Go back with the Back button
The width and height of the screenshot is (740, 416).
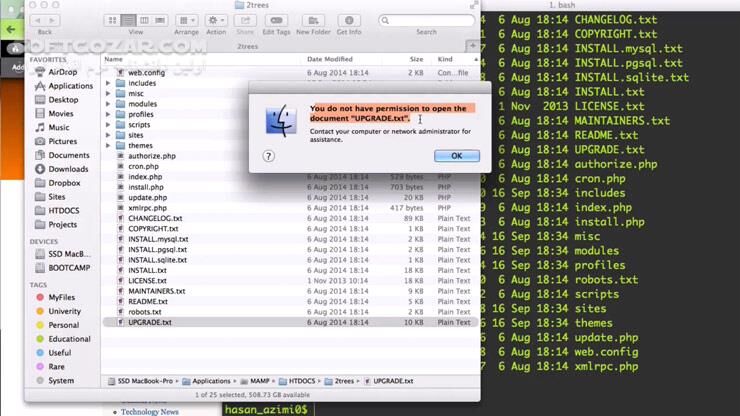[38, 20]
